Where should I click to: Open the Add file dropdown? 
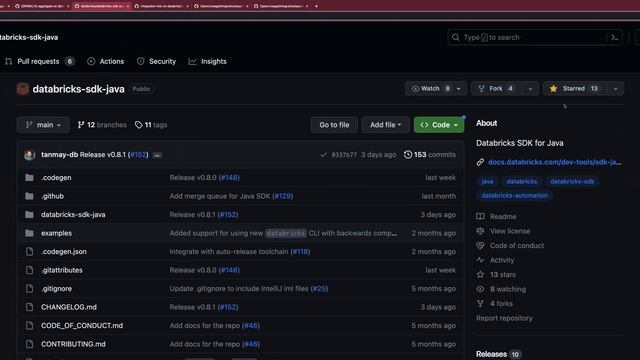click(385, 125)
